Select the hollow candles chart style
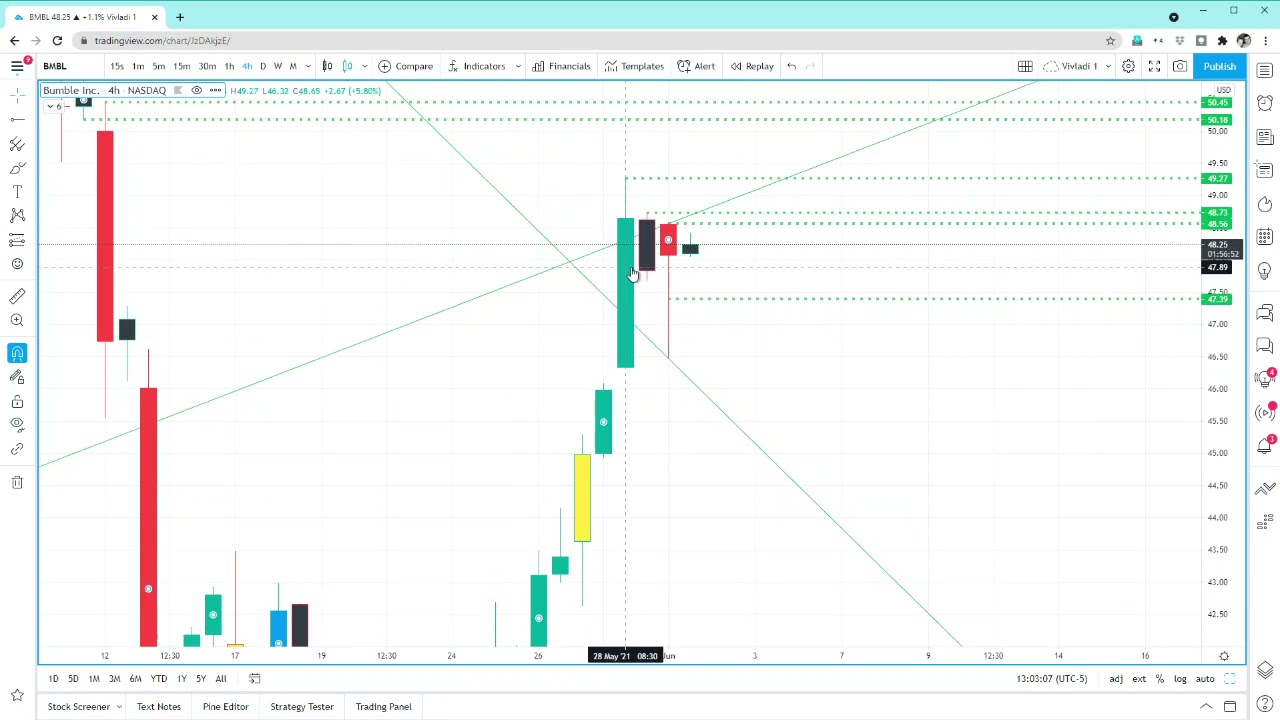The height and width of the screenshot is (720, 1280). click(347, 66)
